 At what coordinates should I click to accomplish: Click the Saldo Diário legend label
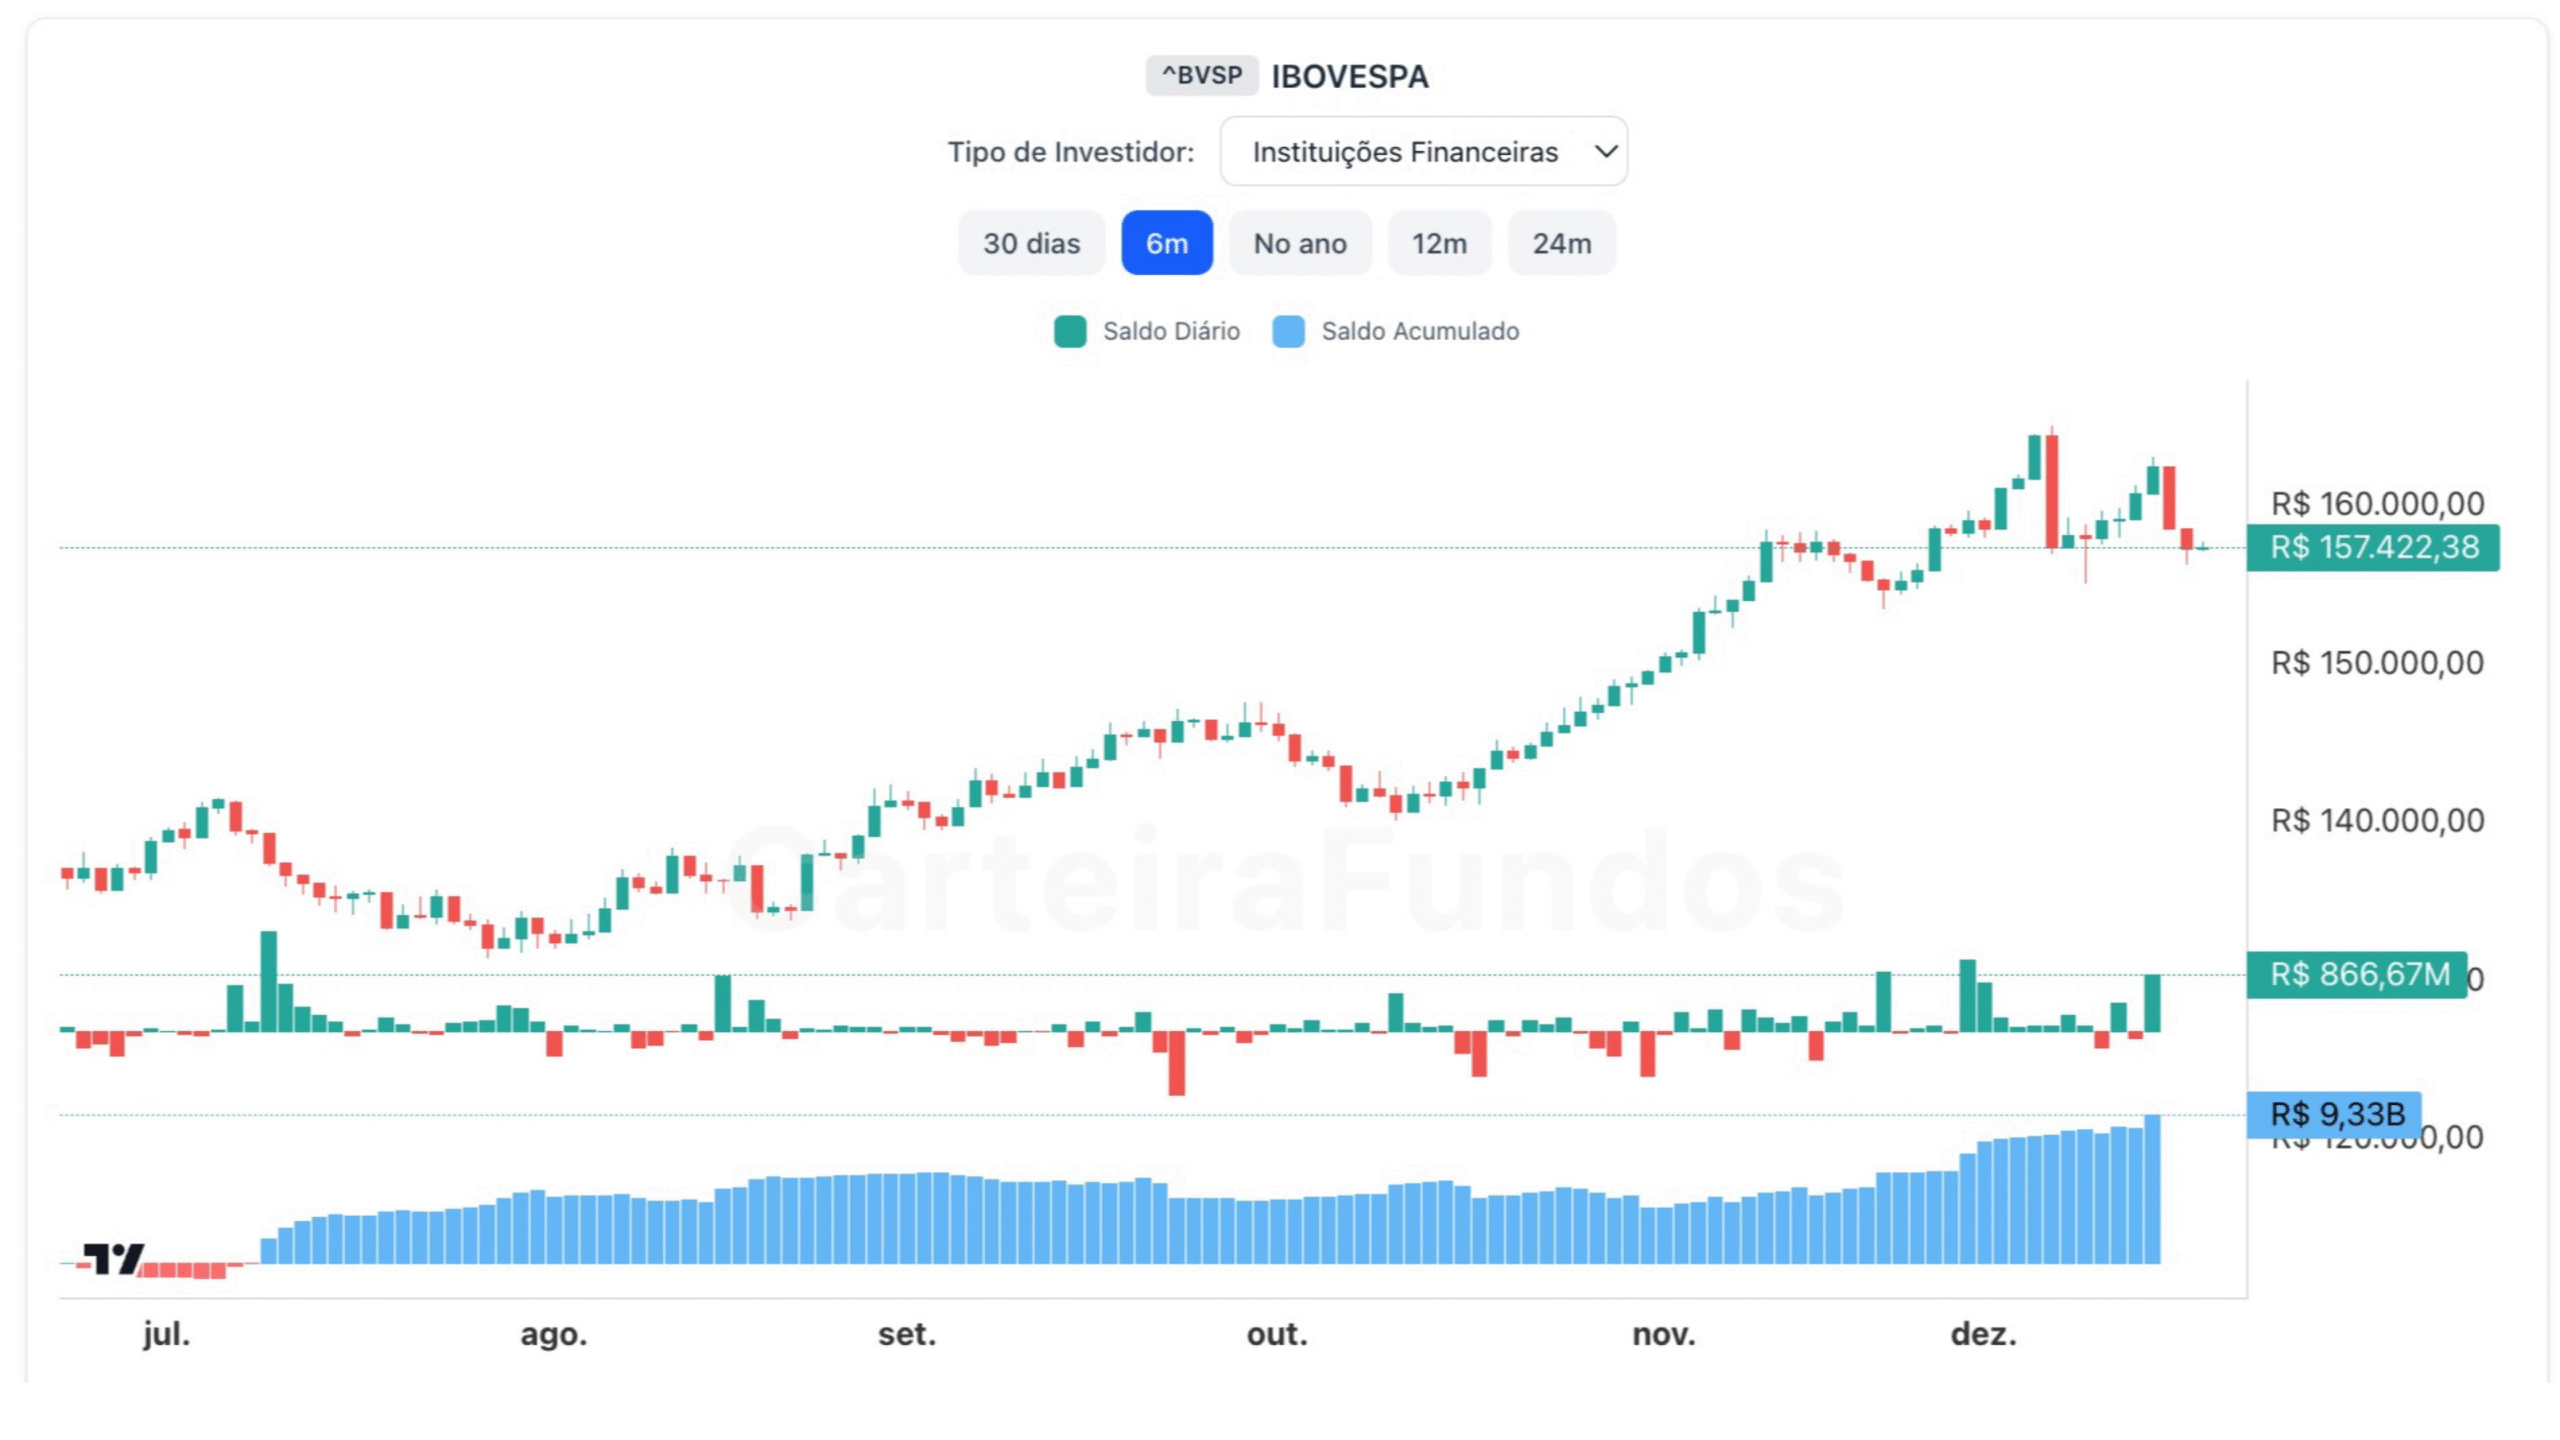(1171, 332)
